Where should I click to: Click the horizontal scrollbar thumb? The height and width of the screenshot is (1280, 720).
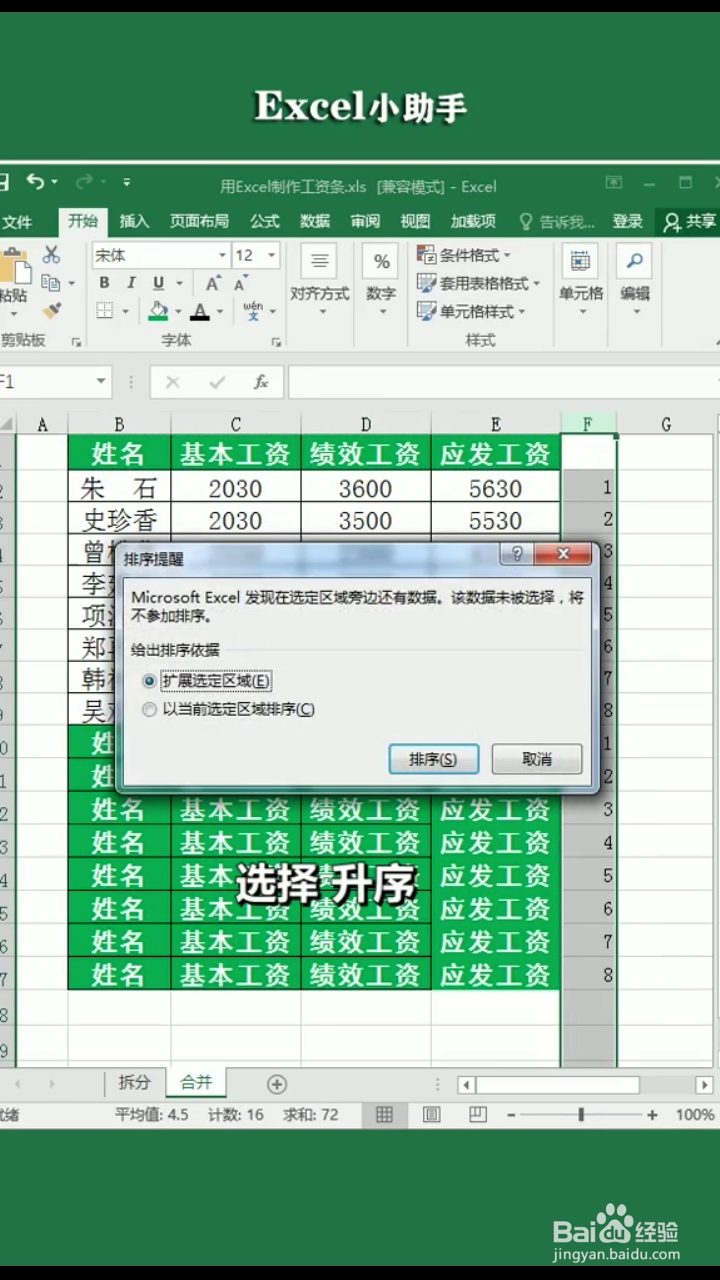[x=557, y=1085]
